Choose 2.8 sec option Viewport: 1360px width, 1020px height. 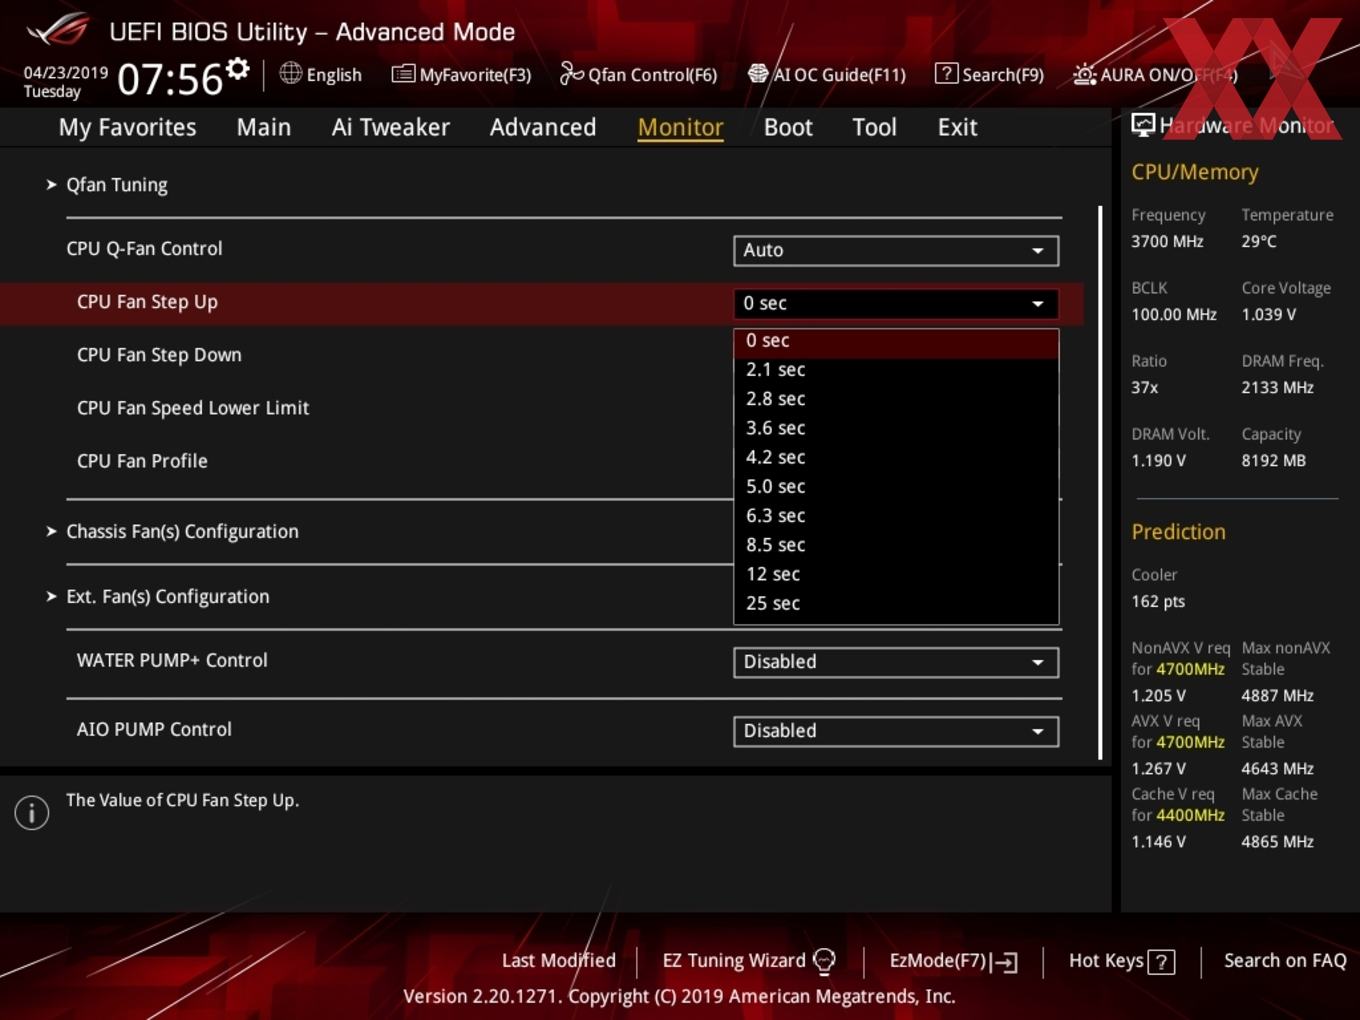pos(896,399)
